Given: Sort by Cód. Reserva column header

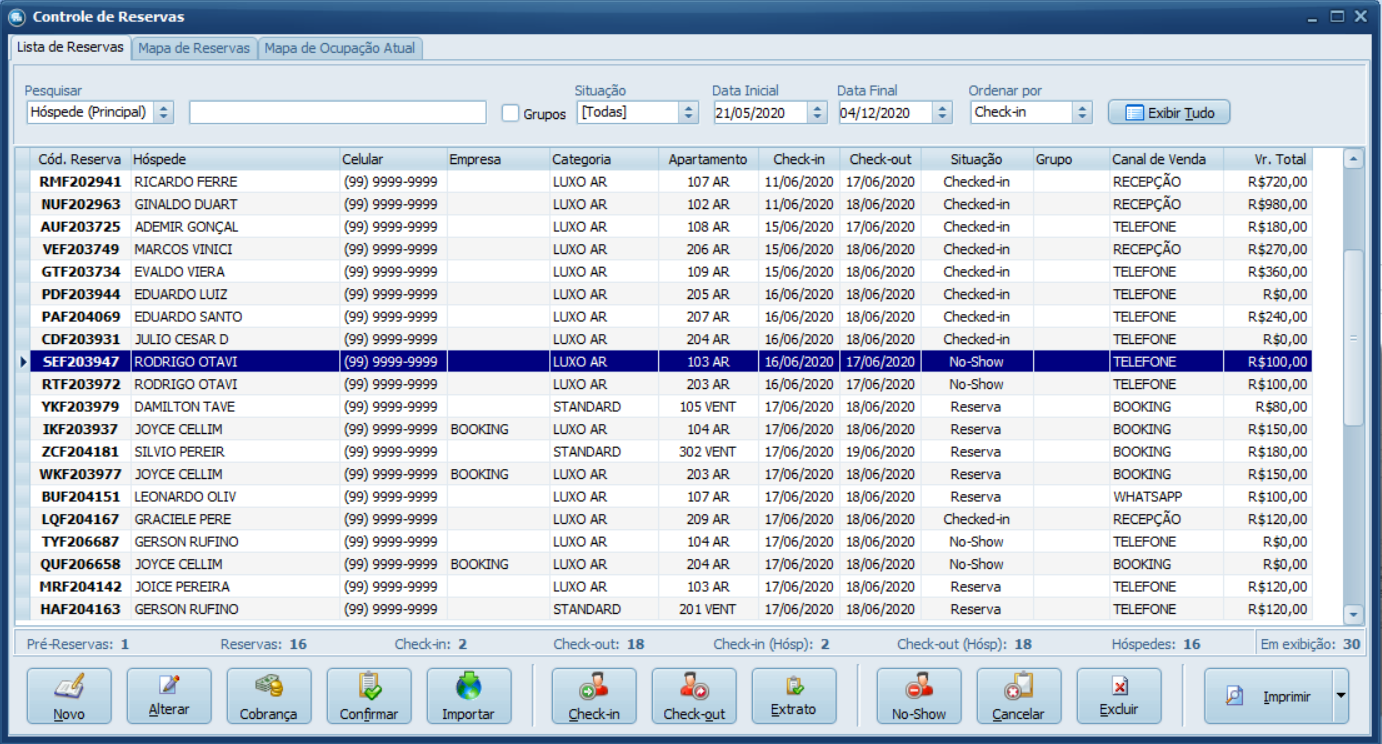Looking at the screenshot, I should [80, 159].
